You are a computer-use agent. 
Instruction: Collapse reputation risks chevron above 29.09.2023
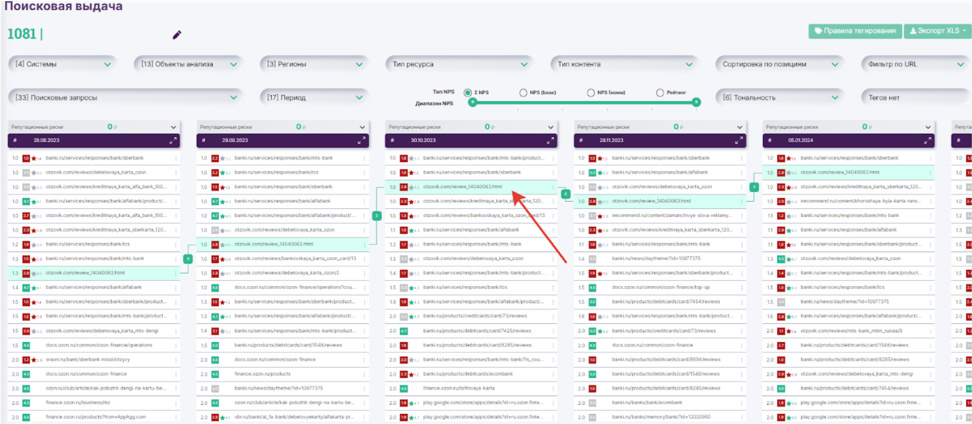[x=362, y=127]
